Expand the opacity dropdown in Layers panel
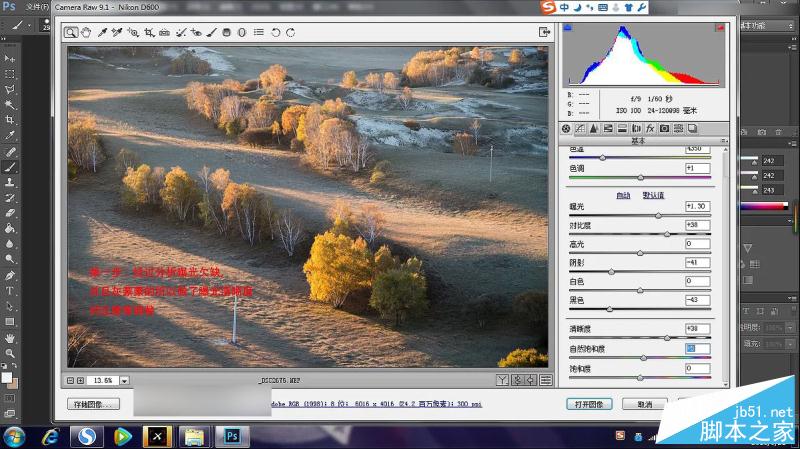800x449 pixels. click(790, 327)
